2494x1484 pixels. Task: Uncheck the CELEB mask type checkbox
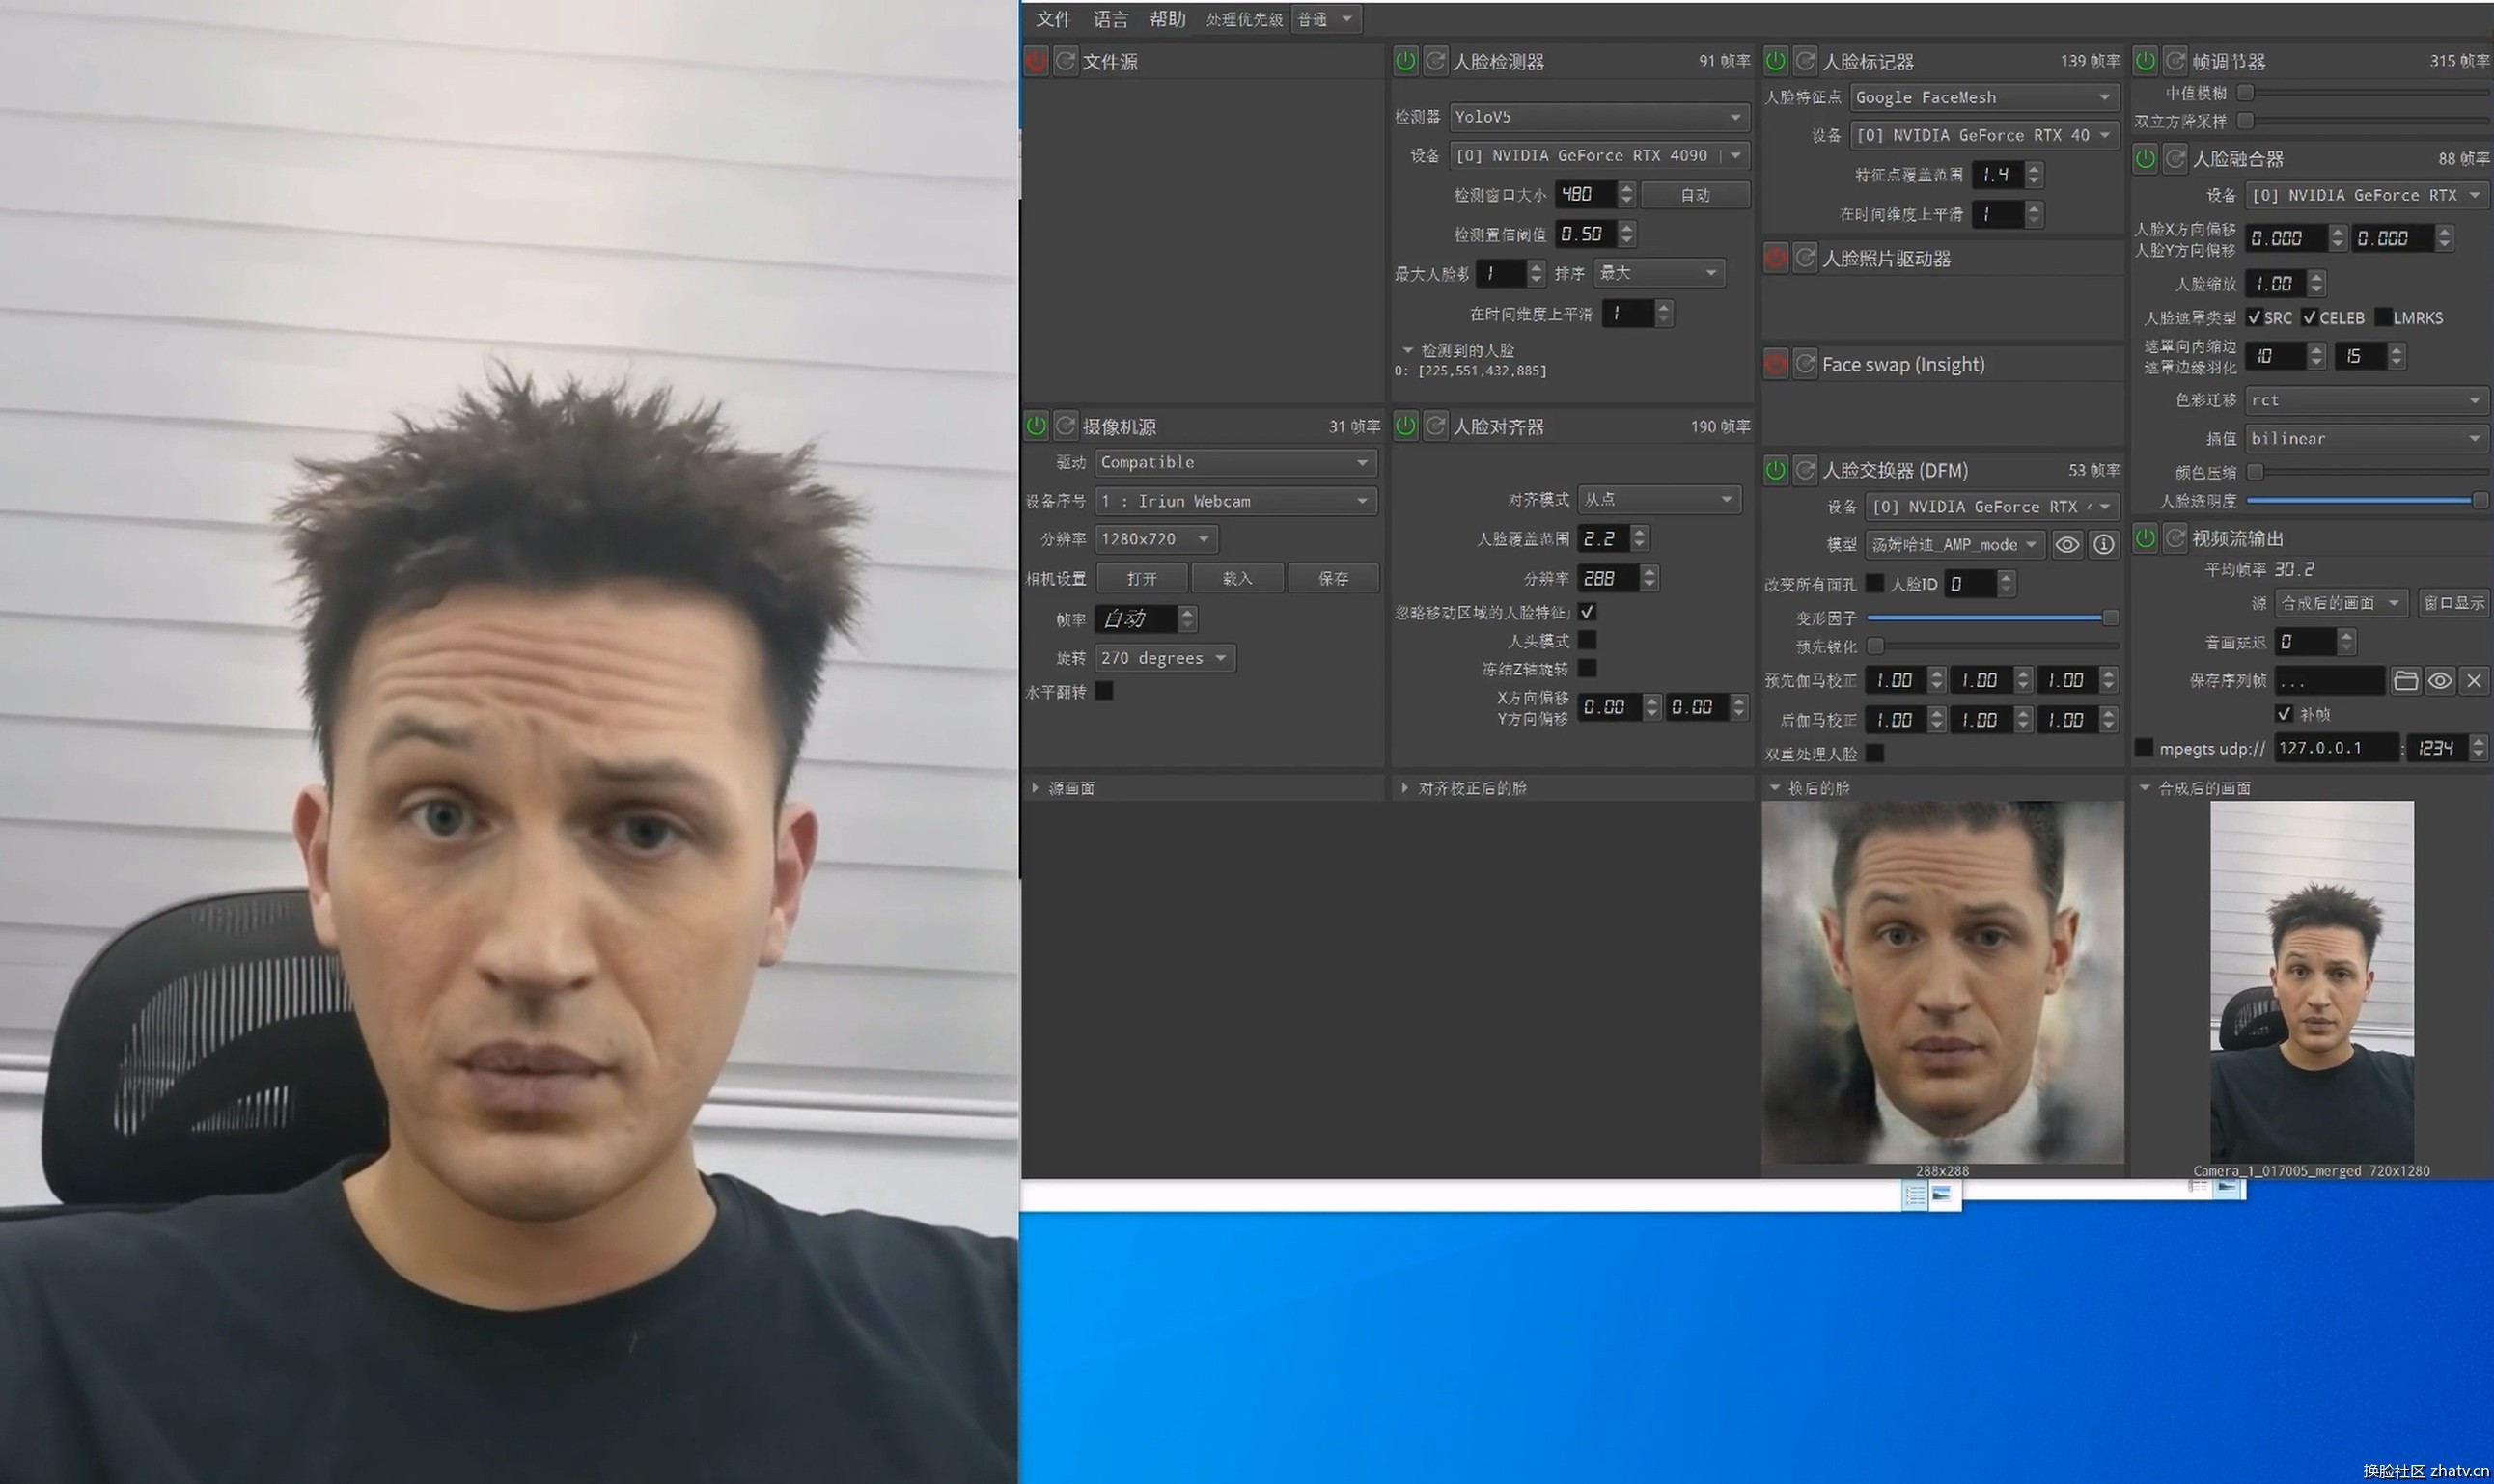click(2309, 317)
